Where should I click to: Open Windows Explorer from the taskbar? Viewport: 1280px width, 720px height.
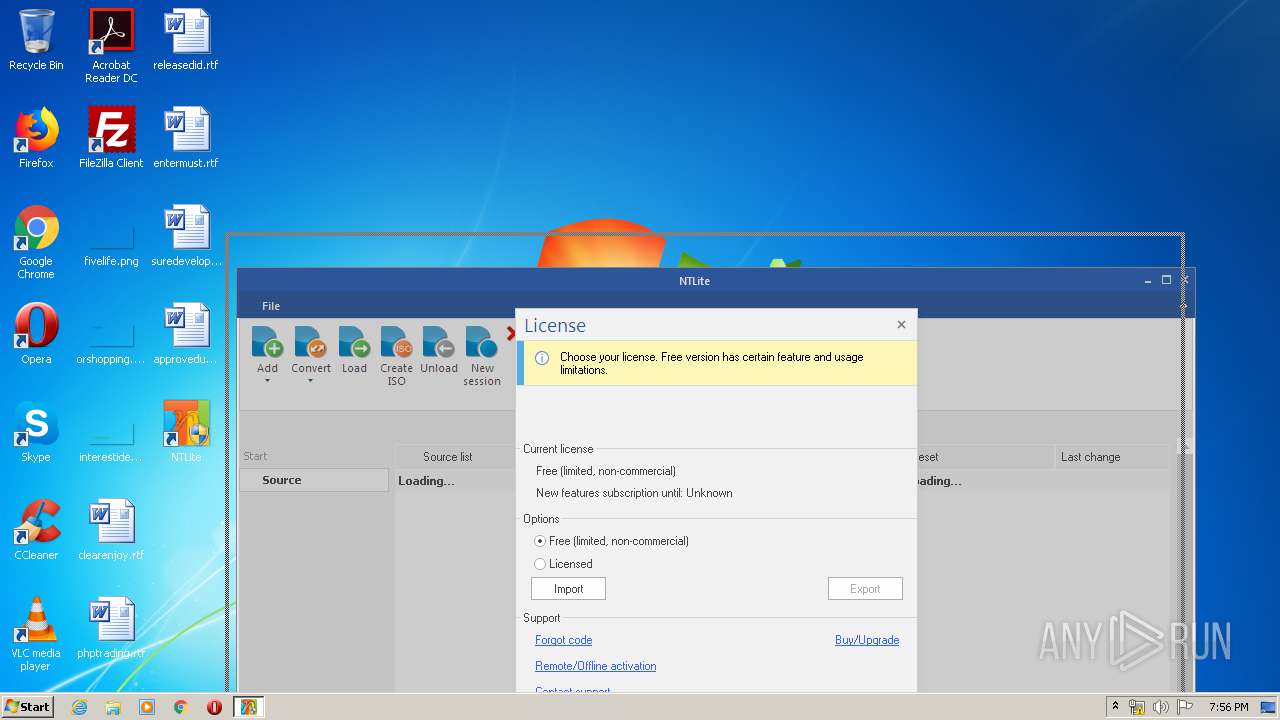(113, 707)
